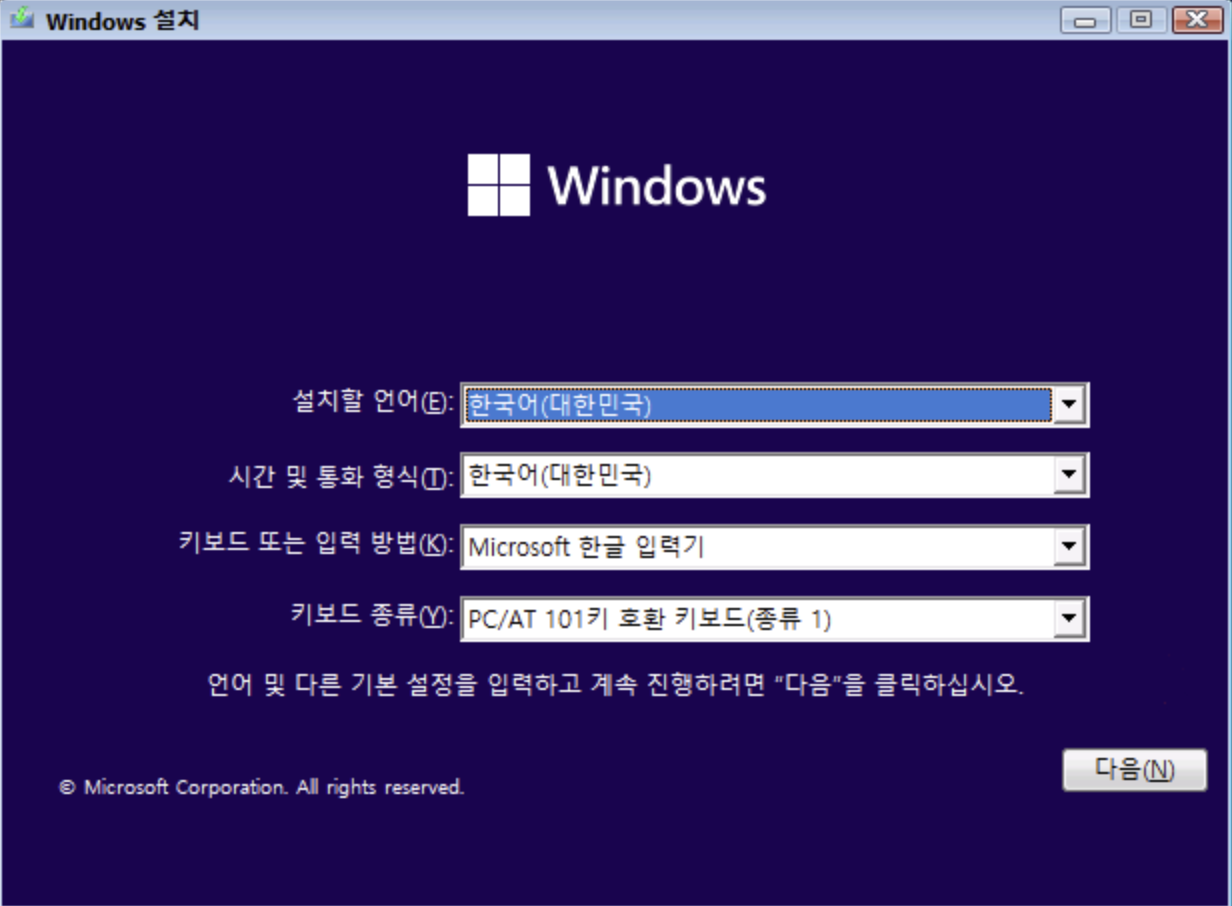Click the instruction text mentioning "다음"
The width and height of the screenshot is (1232, 906).
(x=616, y=686)
